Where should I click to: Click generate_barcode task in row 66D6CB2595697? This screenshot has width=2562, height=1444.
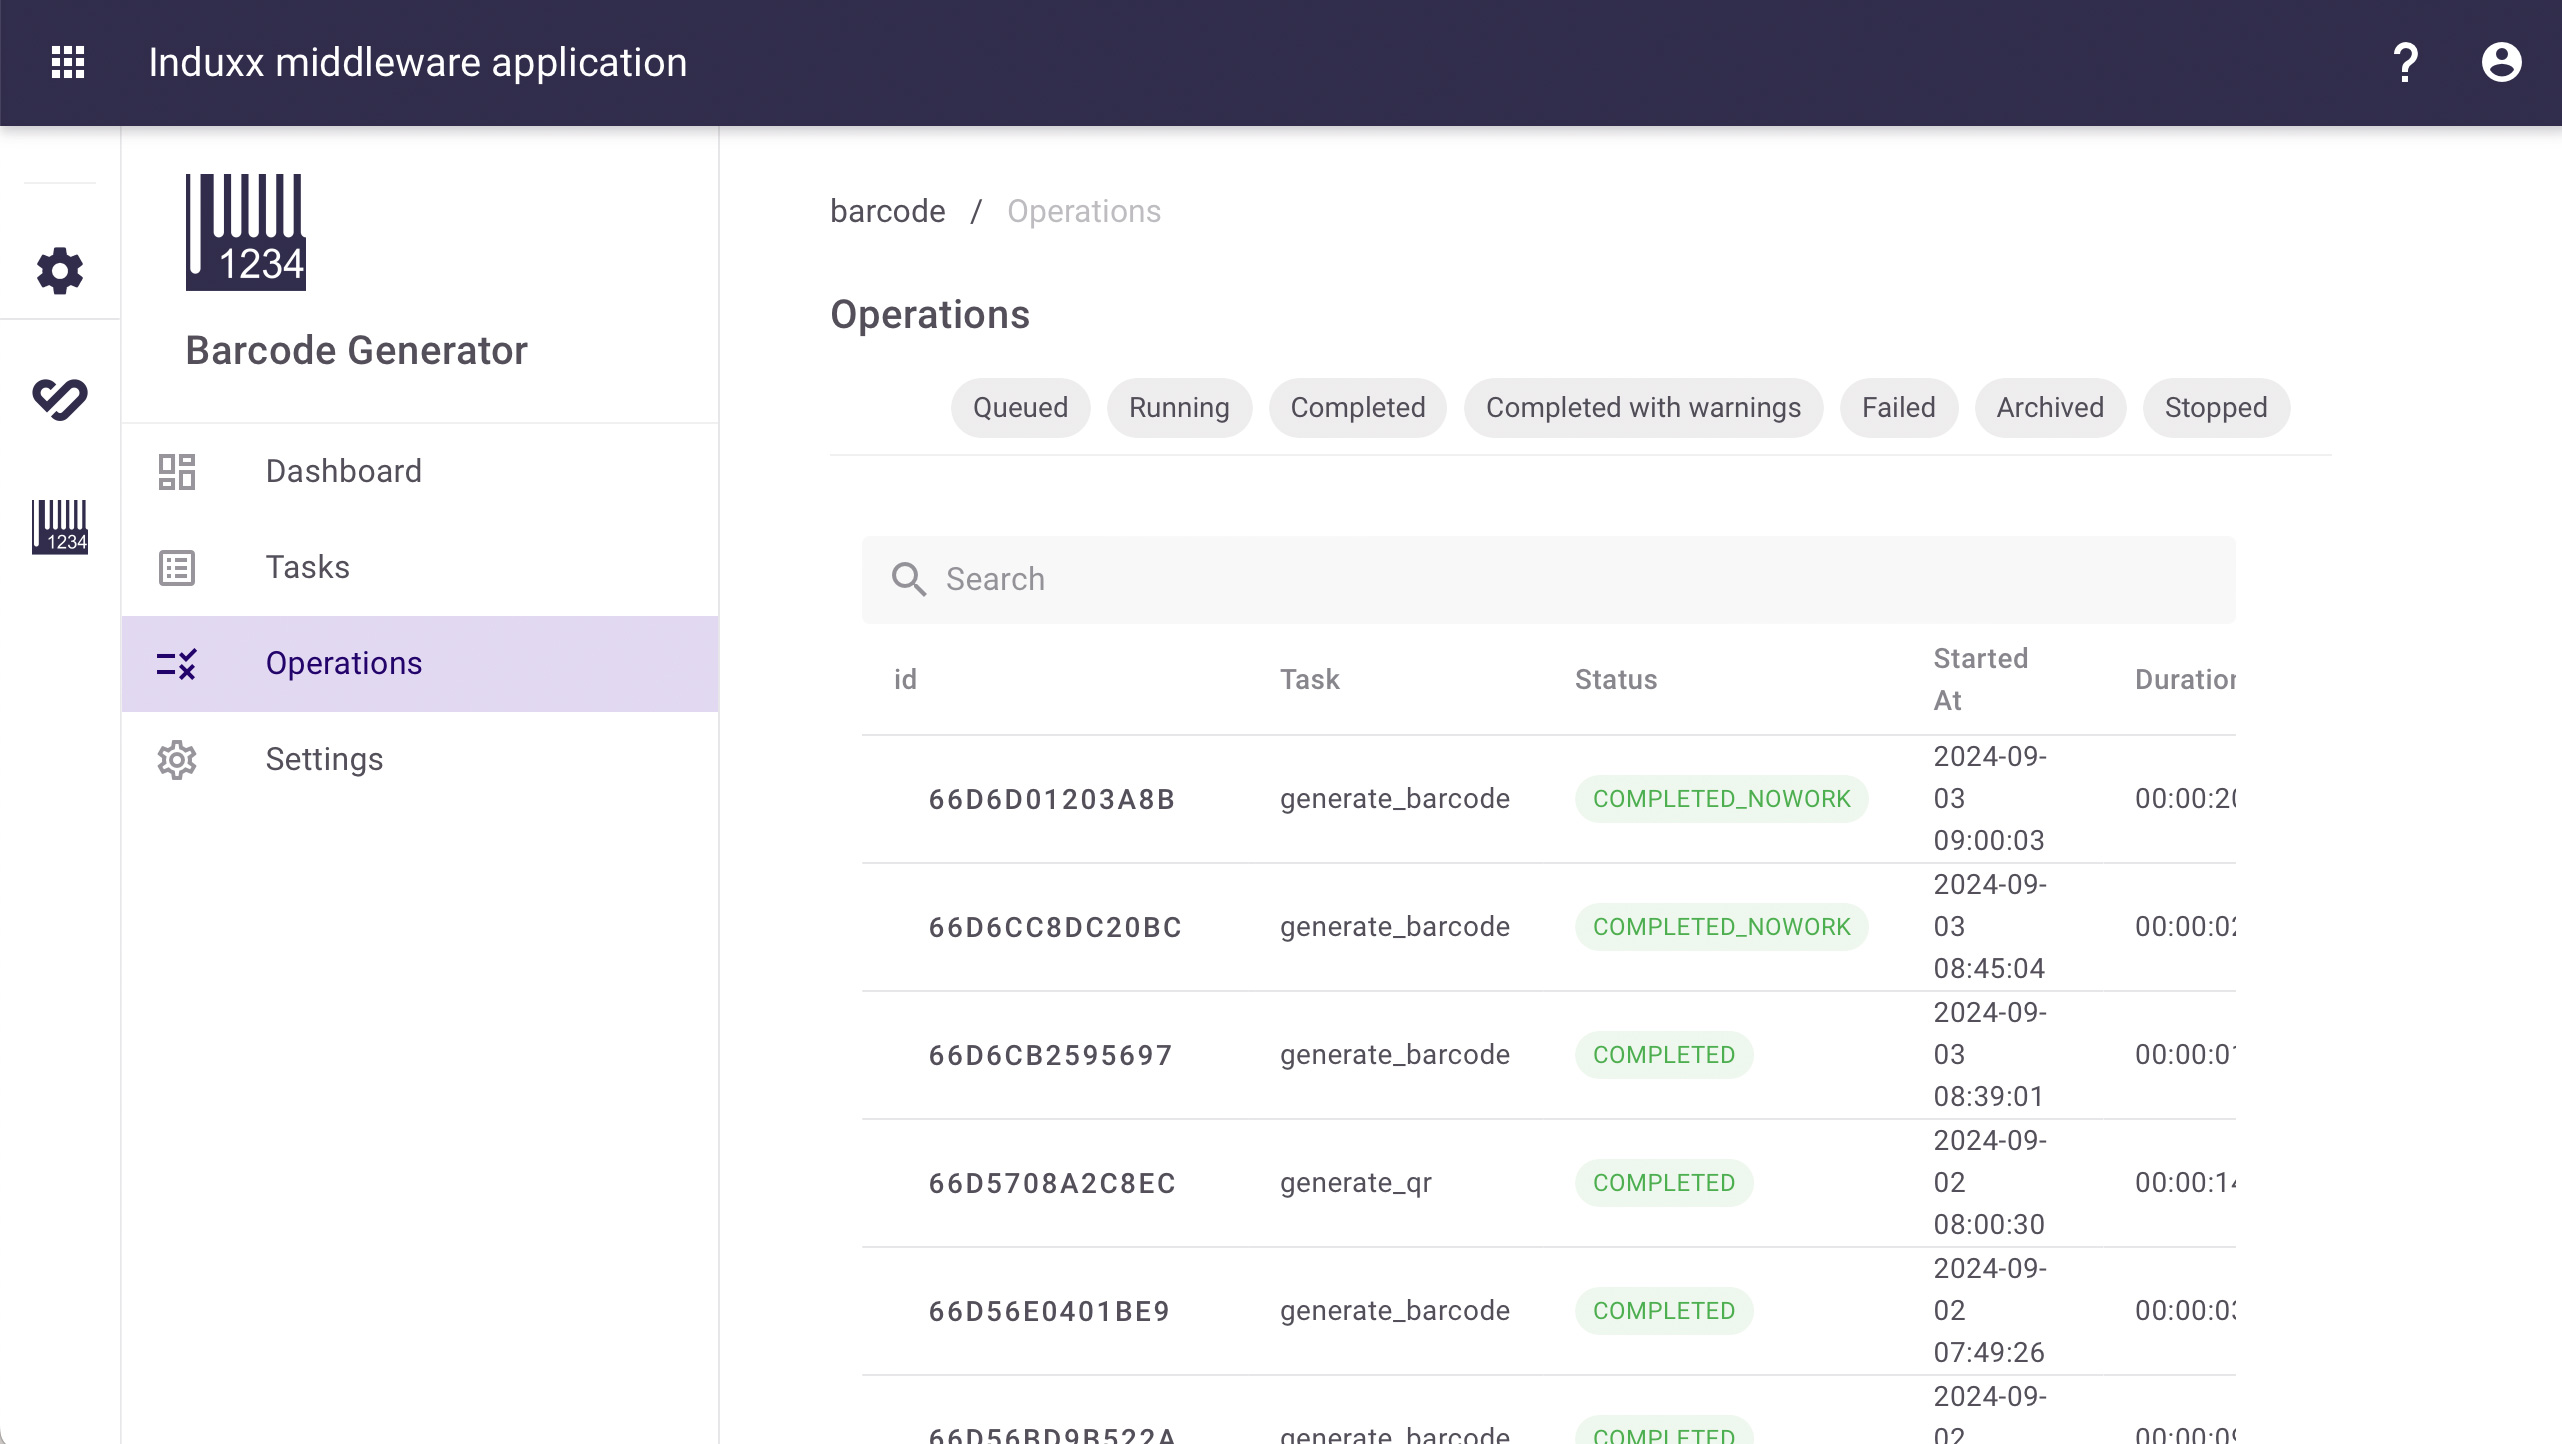coord(1394,1055)
